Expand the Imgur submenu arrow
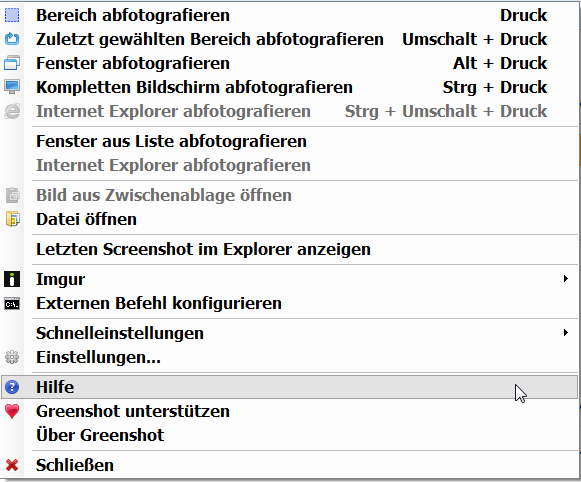 coord(565,279)
